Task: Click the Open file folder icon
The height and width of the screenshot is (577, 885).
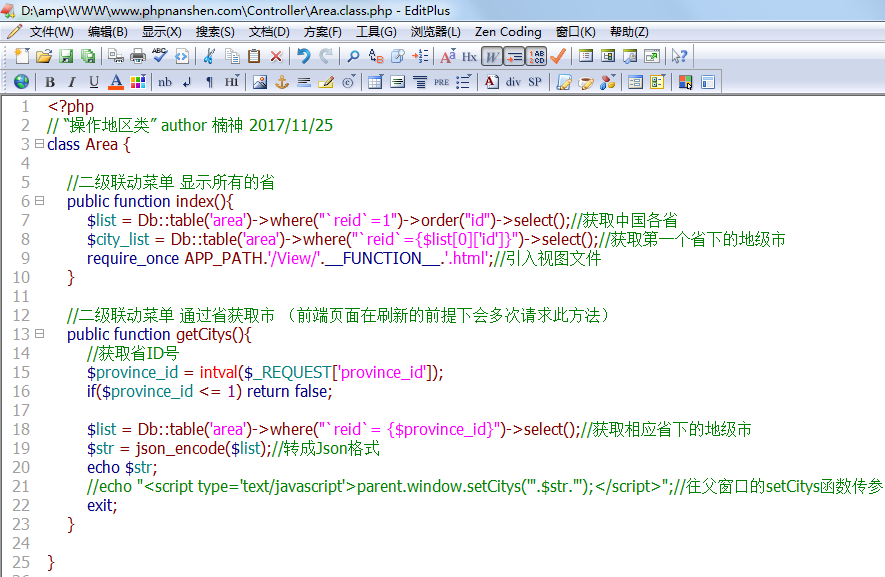Action: (x=43, y=56)
